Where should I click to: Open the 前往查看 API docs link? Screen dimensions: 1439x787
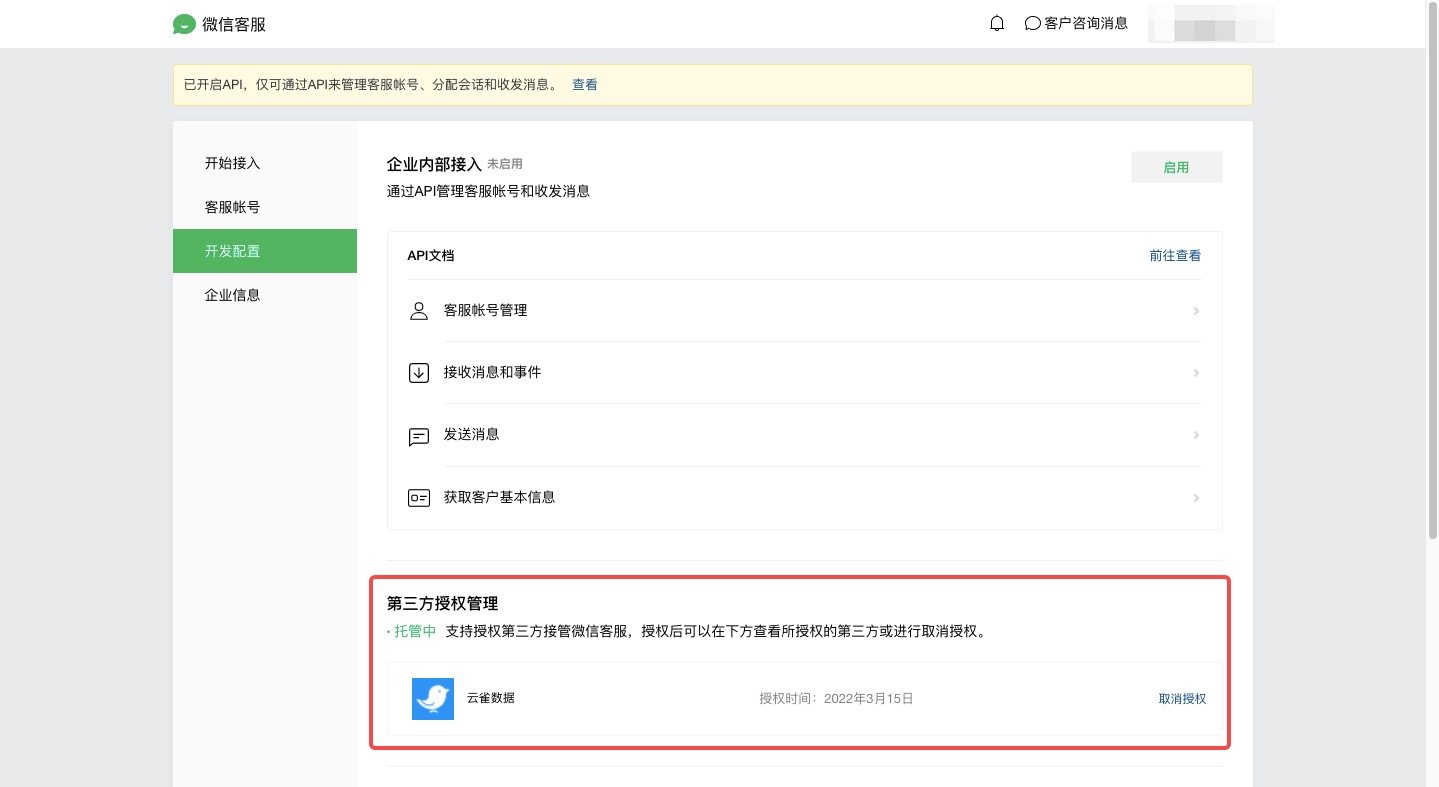tap(1175, 256)
